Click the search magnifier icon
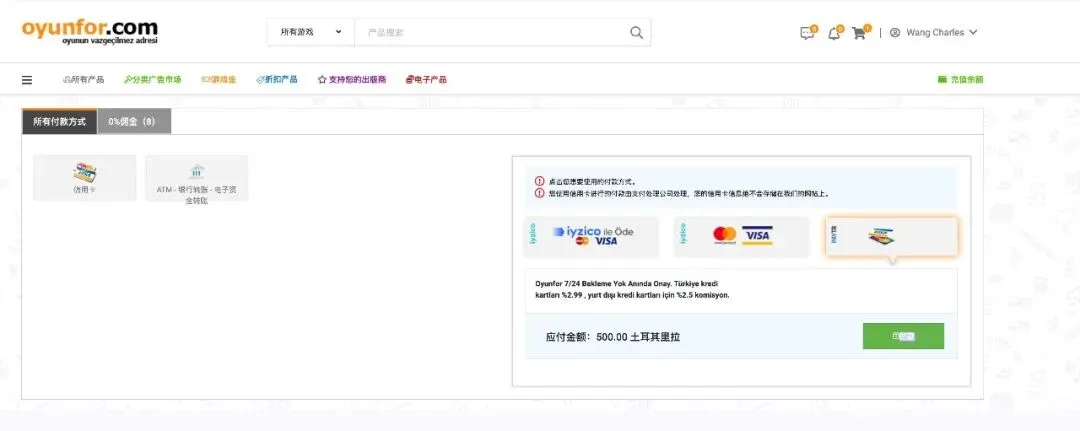 pos(636,32)
